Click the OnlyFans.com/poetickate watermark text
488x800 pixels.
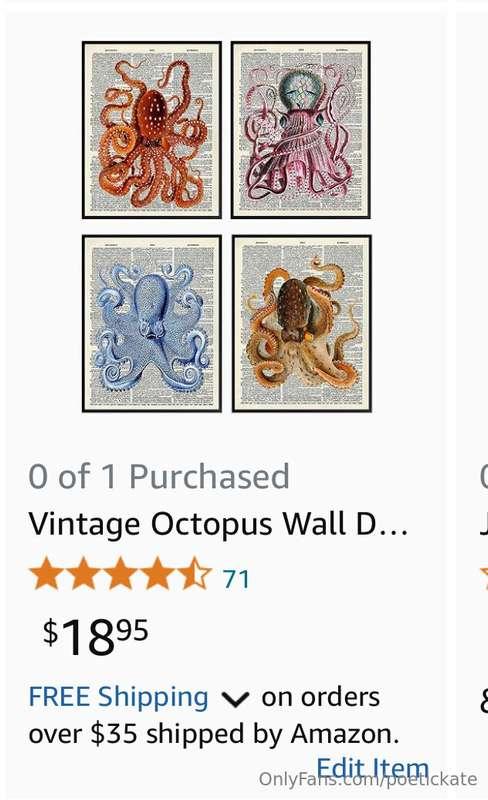click(368, 779)
